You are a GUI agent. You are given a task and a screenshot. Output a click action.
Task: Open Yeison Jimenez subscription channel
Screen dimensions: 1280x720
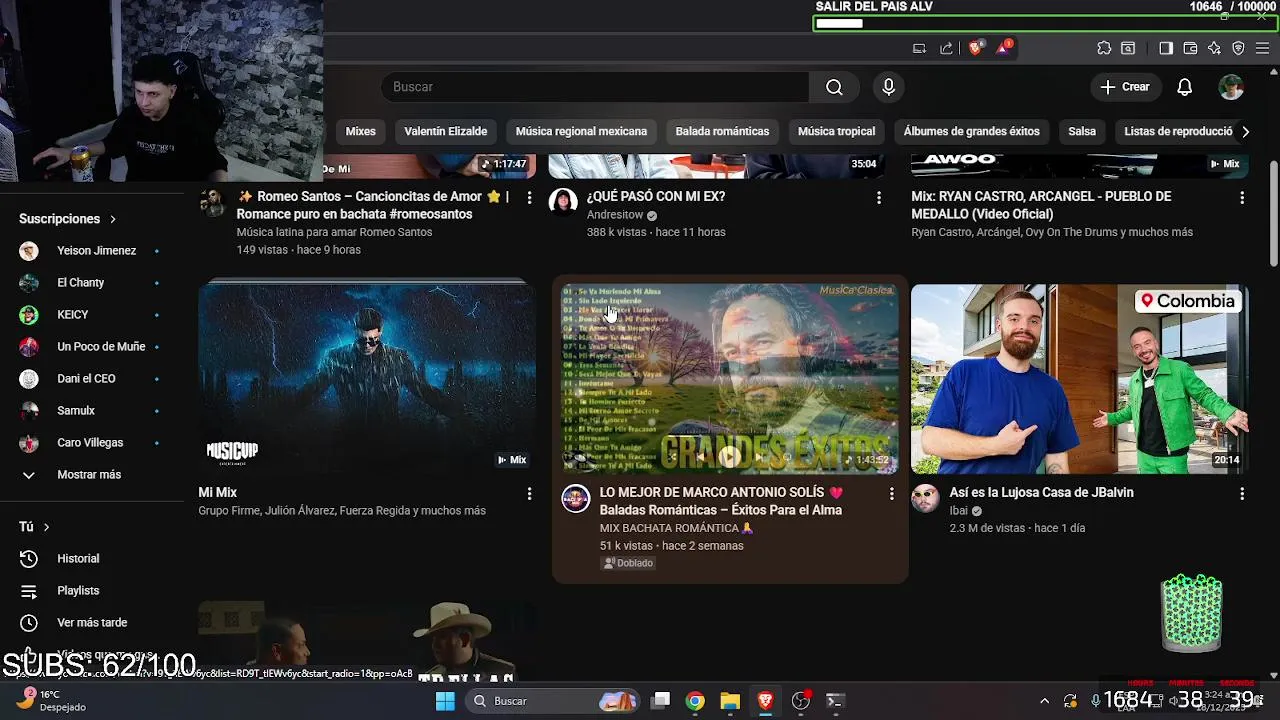[91, 251]
